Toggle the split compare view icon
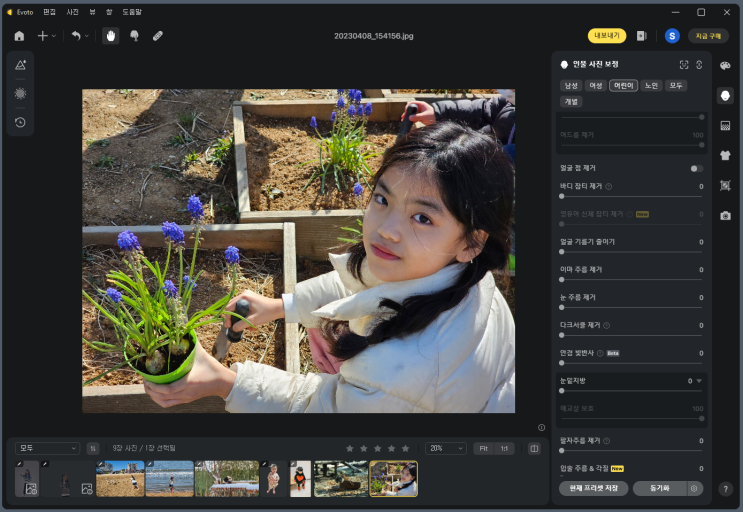 point(534,448)
